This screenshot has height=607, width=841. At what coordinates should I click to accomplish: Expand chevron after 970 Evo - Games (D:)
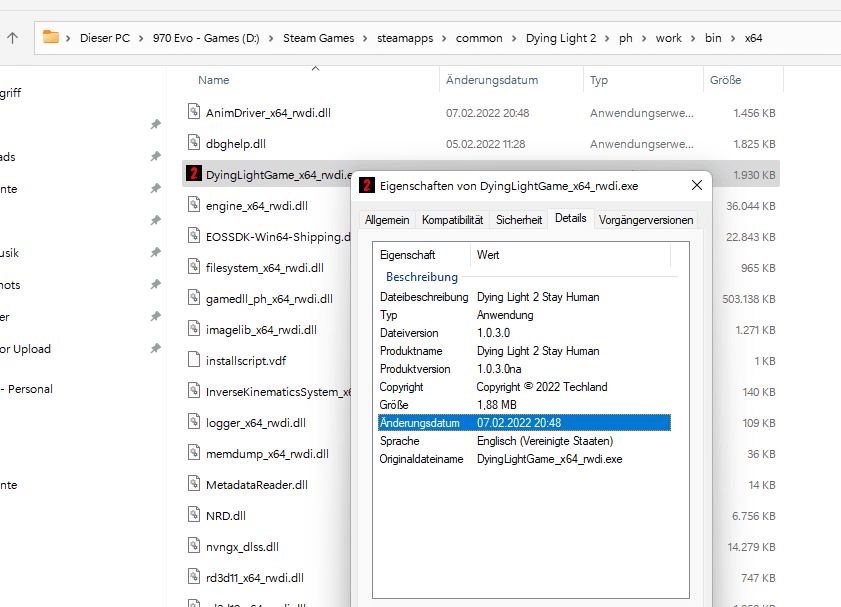tap(271, 38)
